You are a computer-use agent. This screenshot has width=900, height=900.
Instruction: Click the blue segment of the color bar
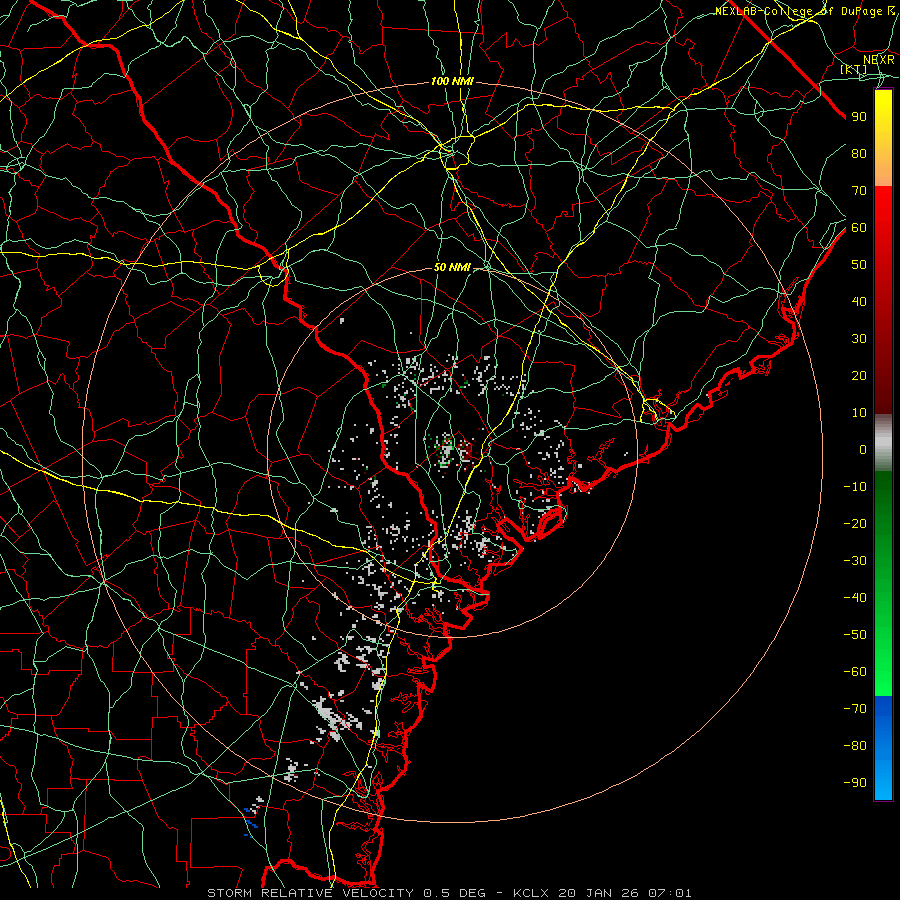[883, 748]
